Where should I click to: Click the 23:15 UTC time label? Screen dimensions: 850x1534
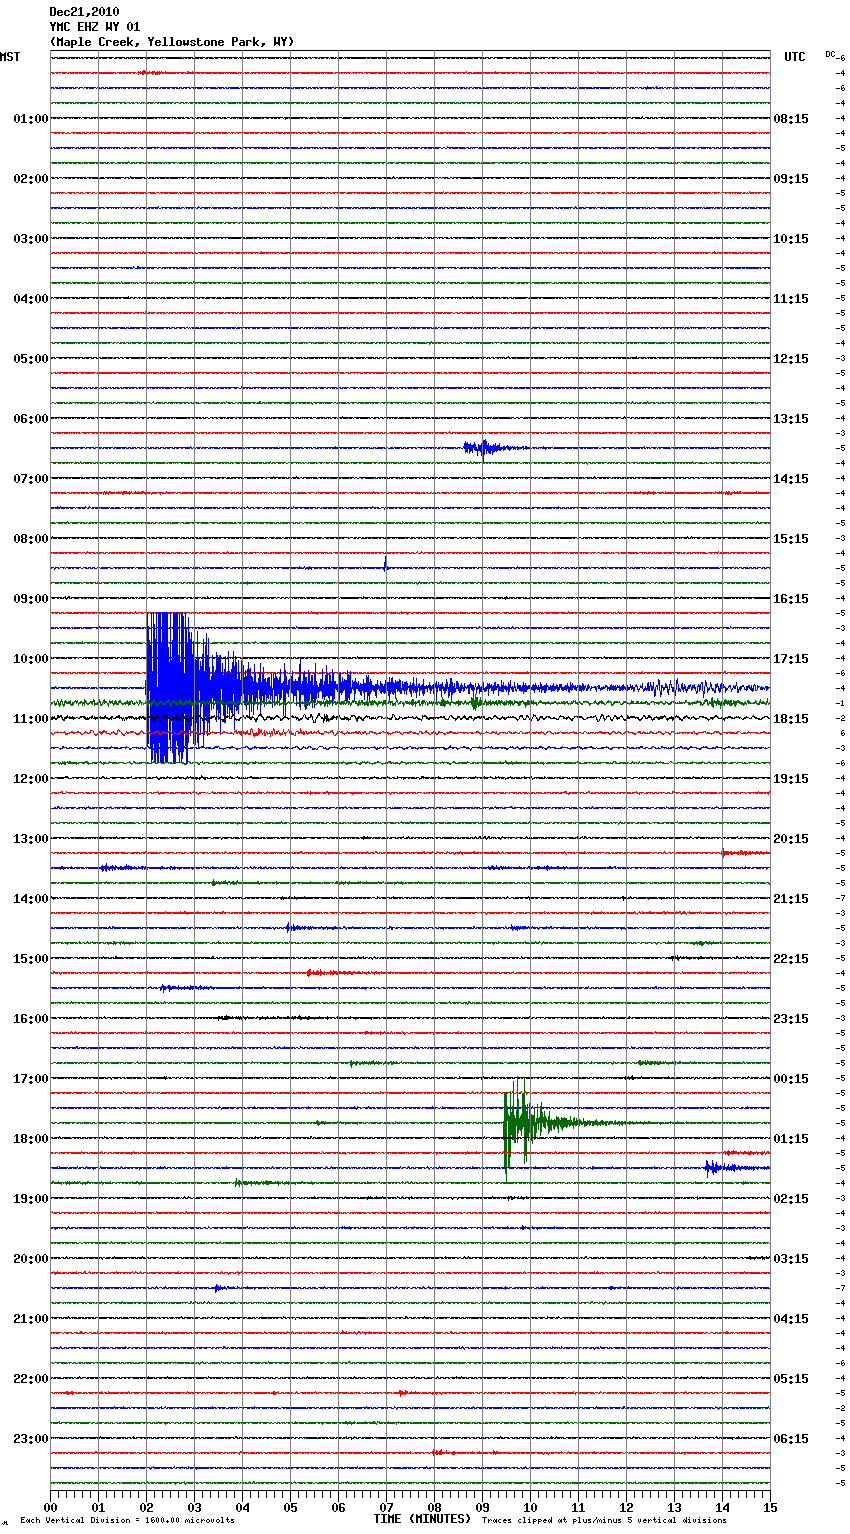(791, 1019)
